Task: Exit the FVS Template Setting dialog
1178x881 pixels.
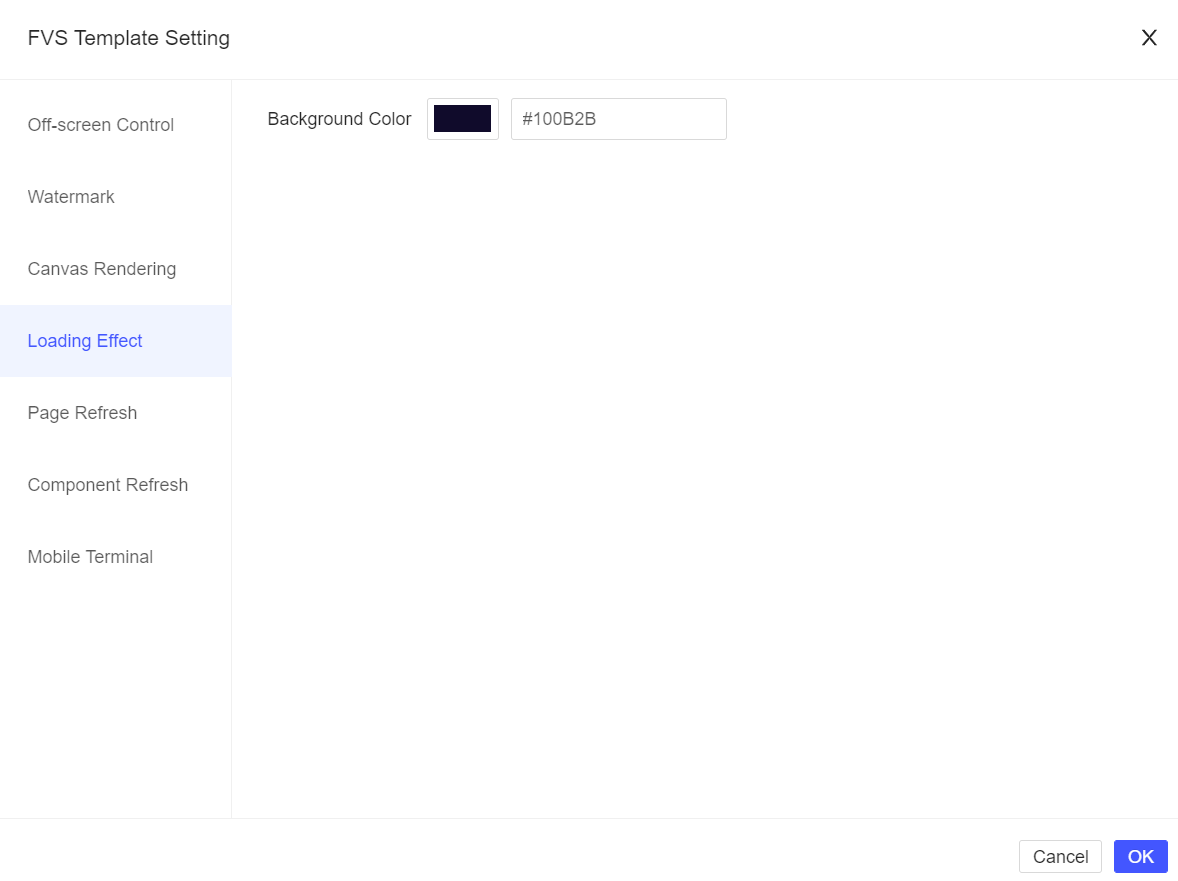Action: click(x=1149, y=37)
